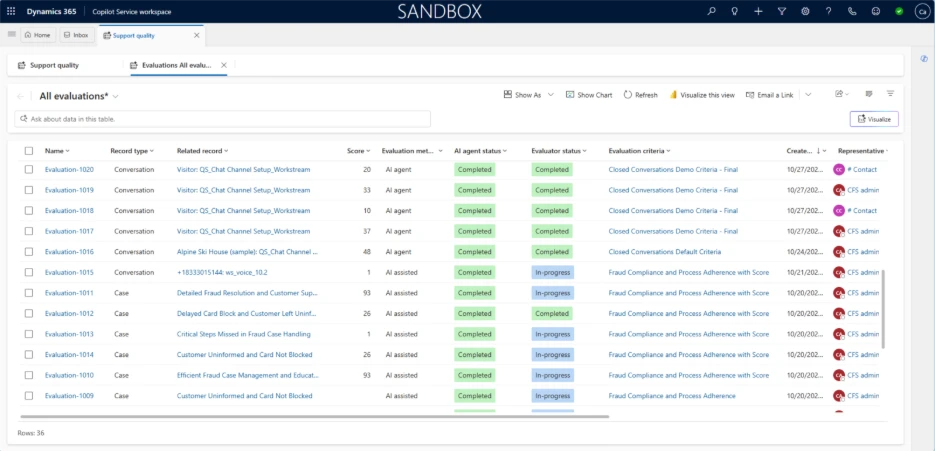This screenshot has height=451, width=936.
Task: Click the lightbulb assistant icon
Action: pos(735,11)
